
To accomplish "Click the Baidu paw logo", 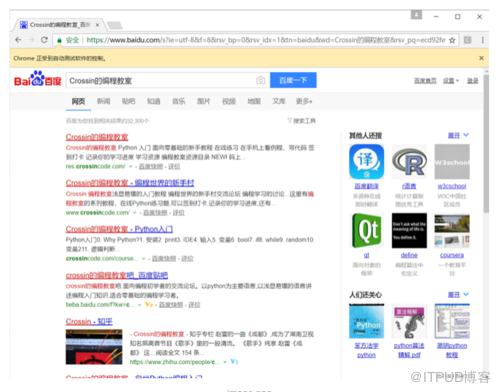I will [x=37, y=78].
